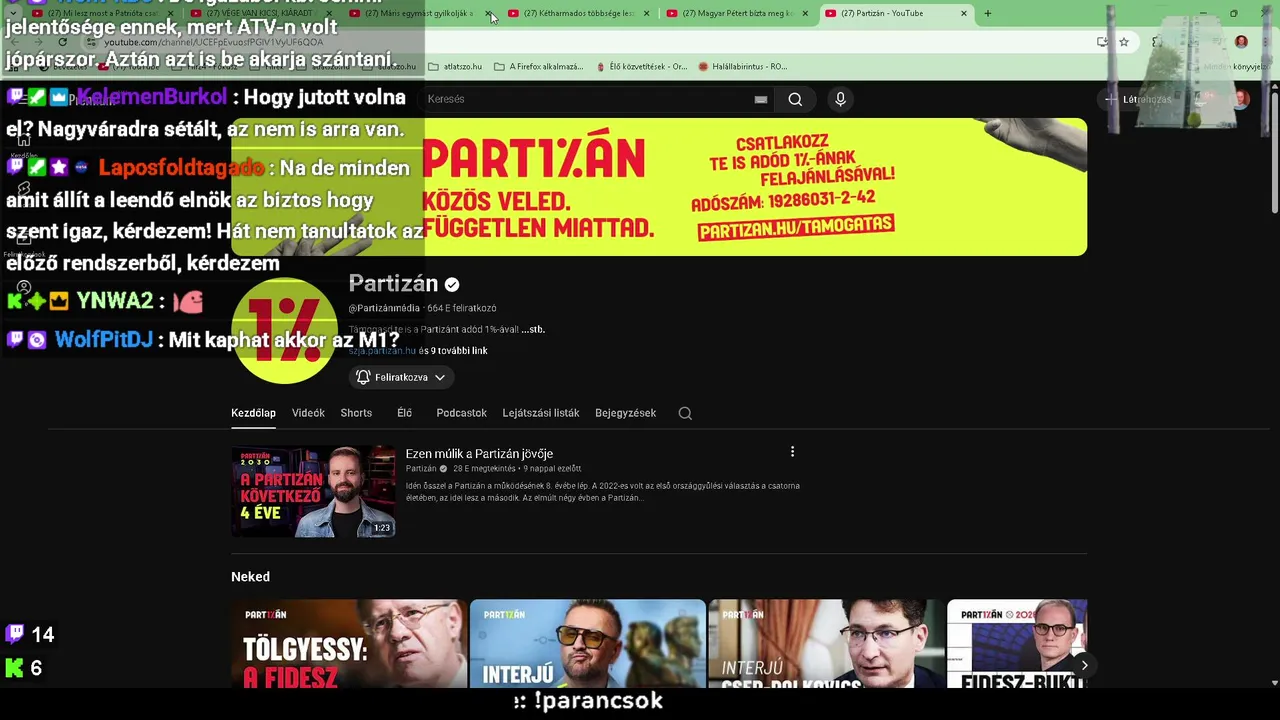
Task: Open the 'Interjú Cser-Palkovics' video thumbnail
Action: [x=826, y=643]
